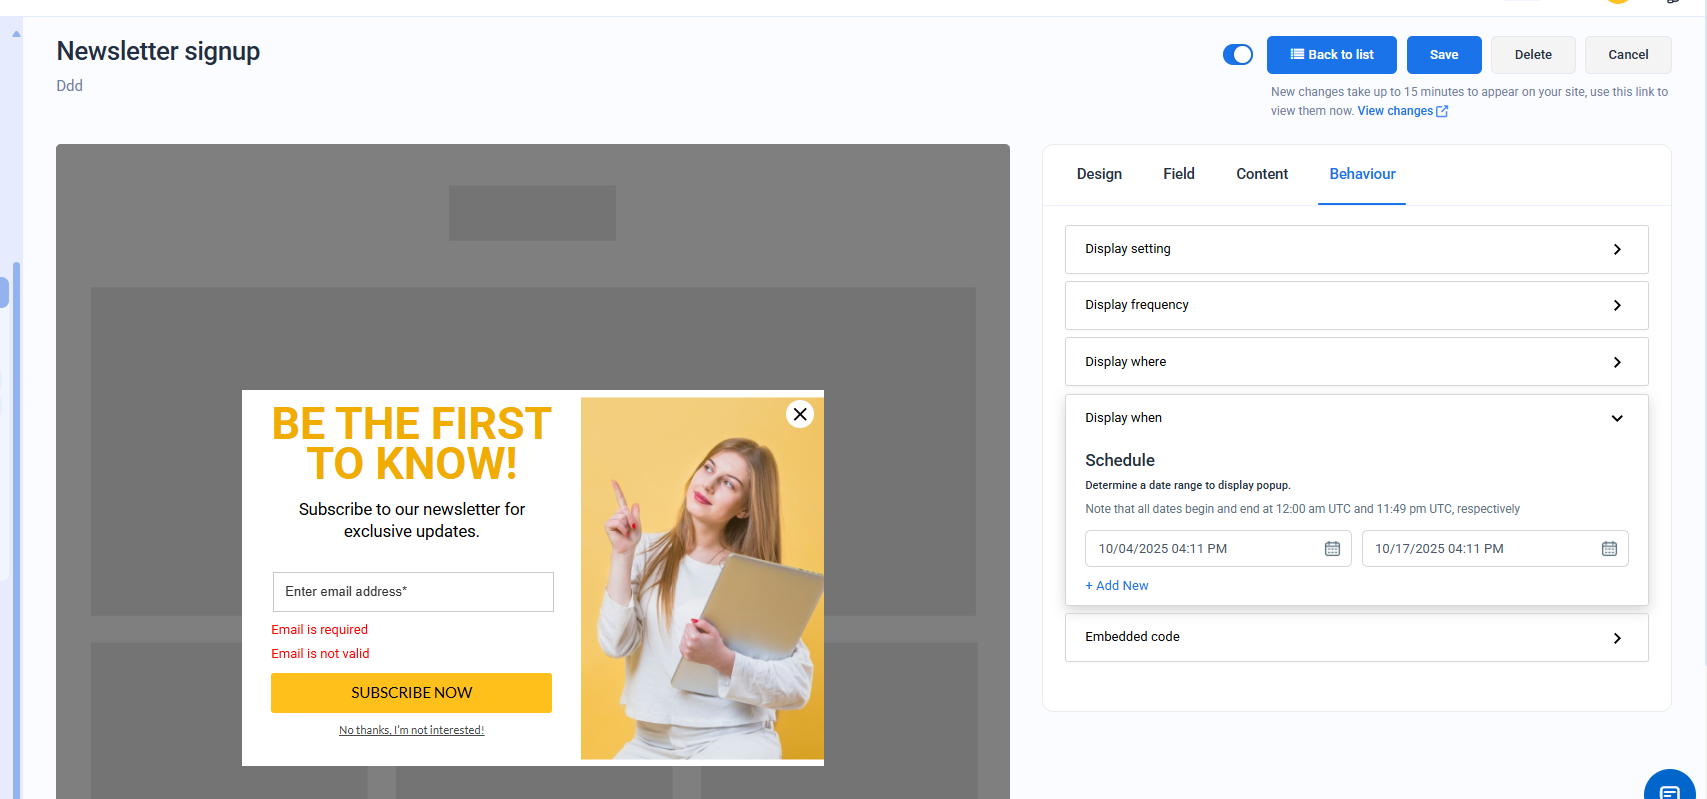
Task: Close the newsletter popup preview with X icon
Action: click(x=800, y=414)
